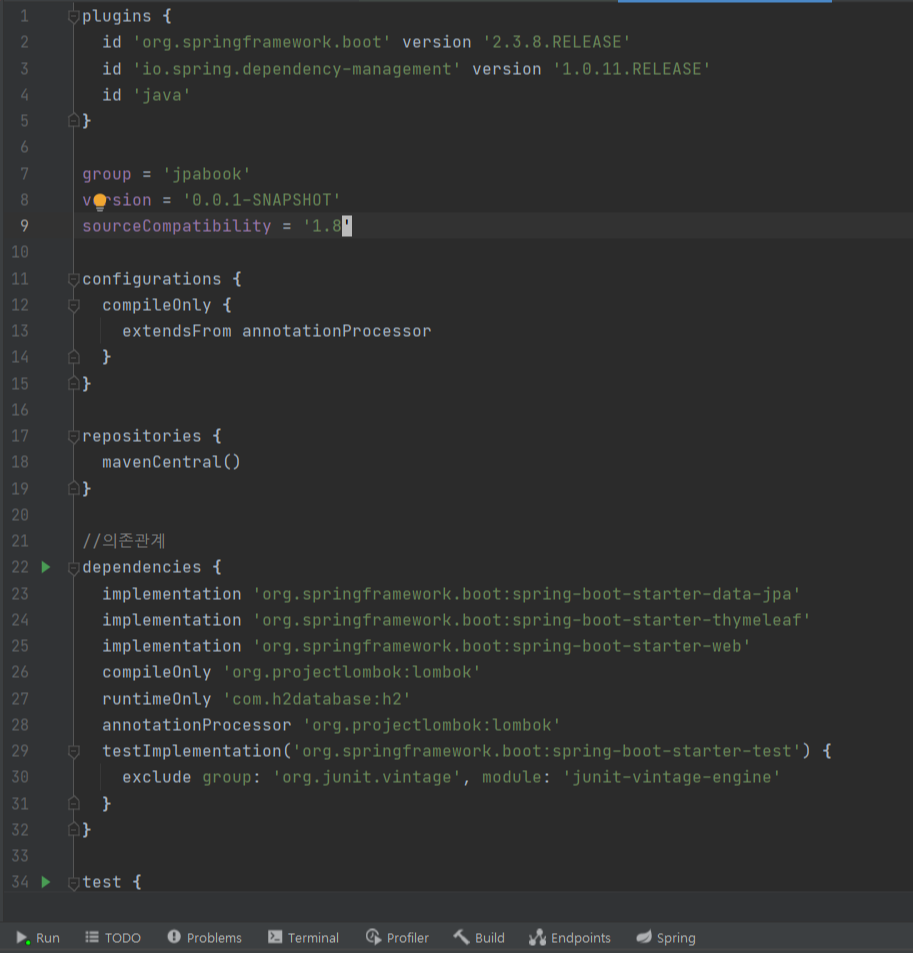Open the Spring tool window

pos(666,937)
